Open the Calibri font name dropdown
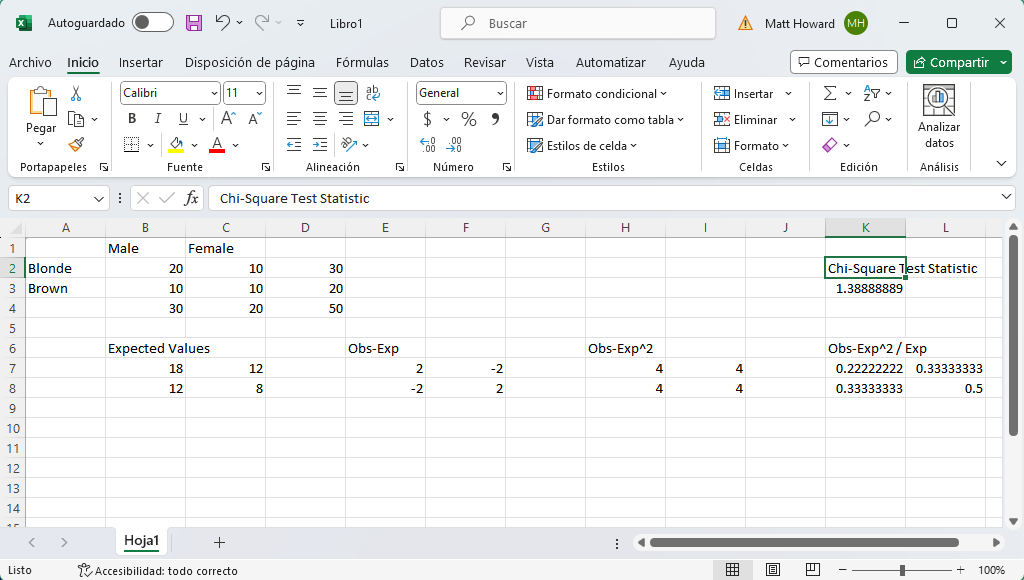1024x580 pixels. (x=214, y=93)
